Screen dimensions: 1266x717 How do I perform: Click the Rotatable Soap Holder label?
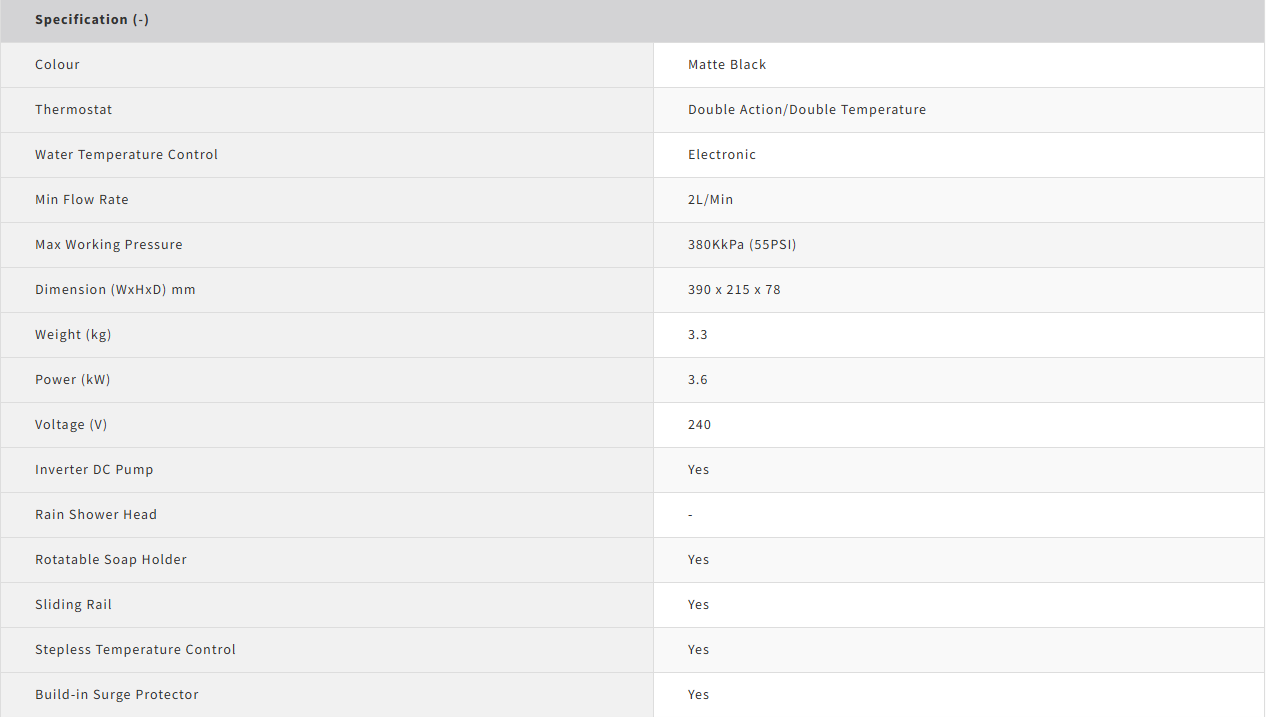click(x=111, y=560)
